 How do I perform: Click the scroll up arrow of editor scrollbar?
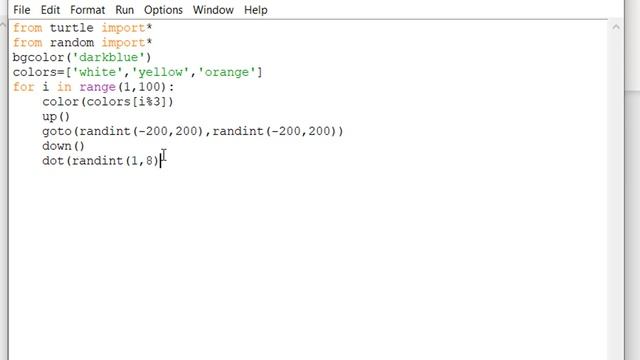click(616, 28)
